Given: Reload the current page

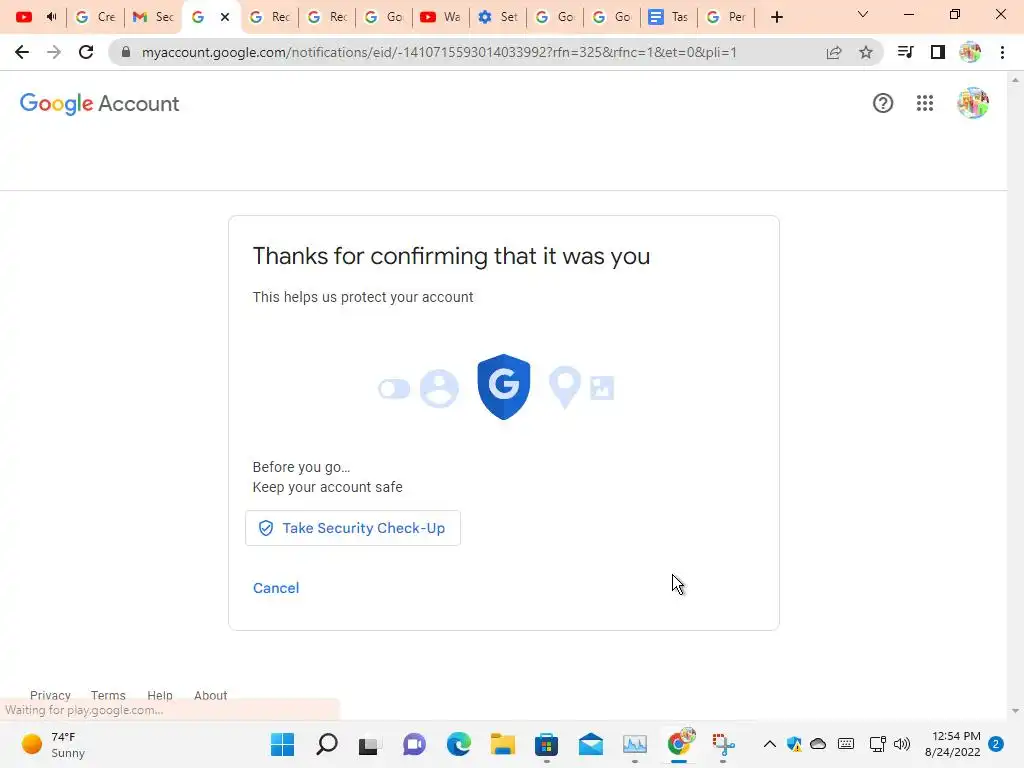Looking at the screenshot, I should pos(86,52).
